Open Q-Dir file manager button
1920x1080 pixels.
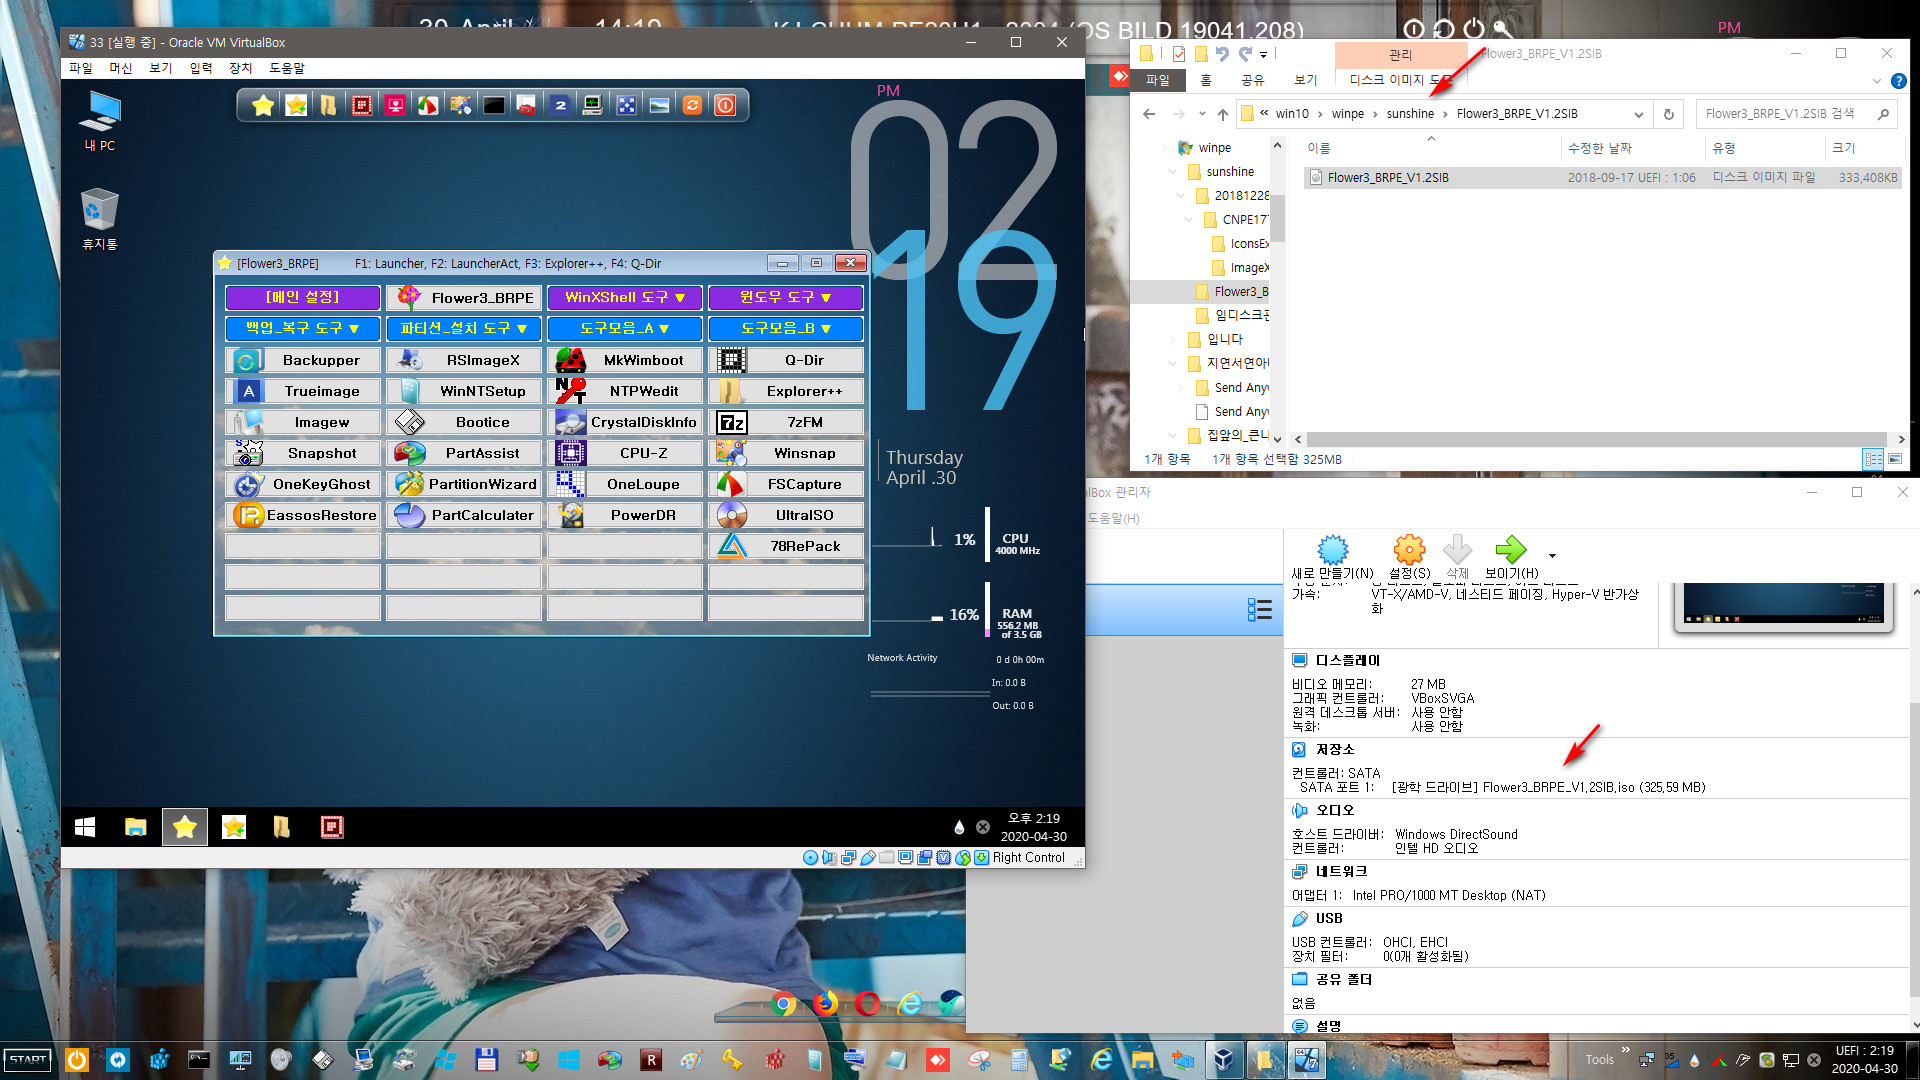(x=786, y=360)
